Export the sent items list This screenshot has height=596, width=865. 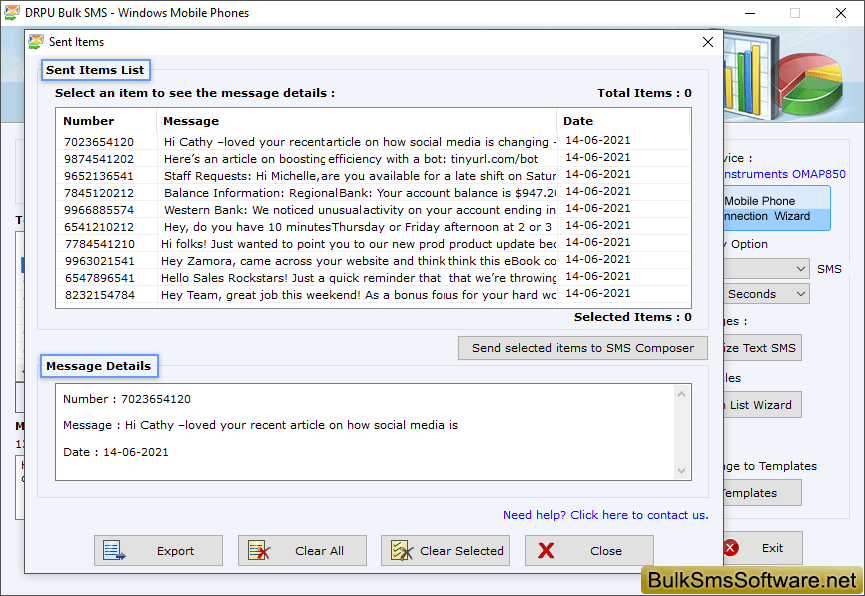point(158,550)
